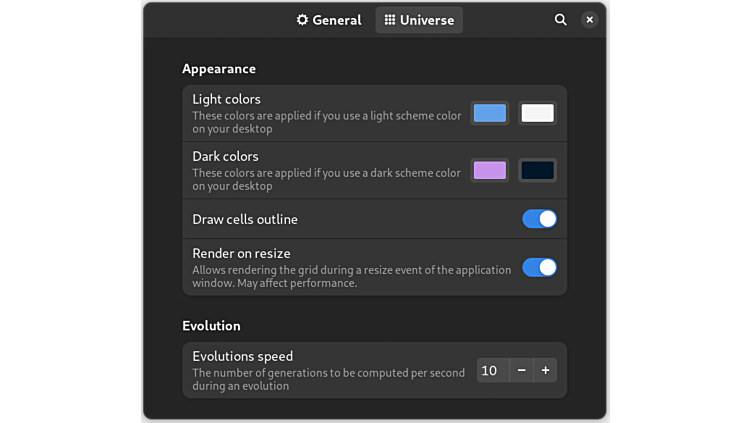Open the search in preferences
752x423 pixels.
pyautogui.click(x=561, y=20)
